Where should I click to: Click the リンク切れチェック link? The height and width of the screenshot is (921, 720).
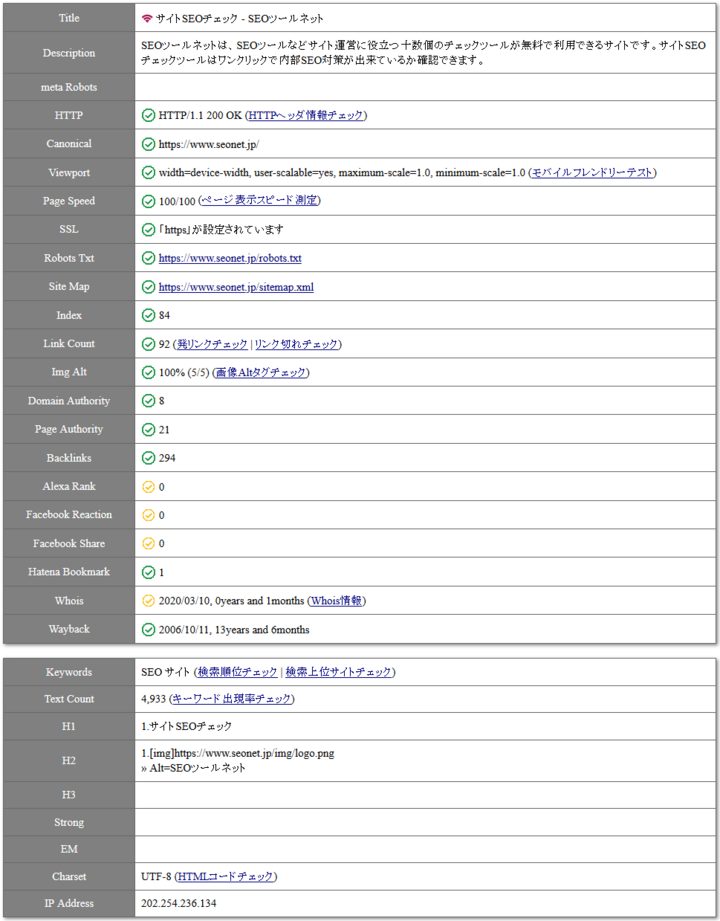coord(296,344)
